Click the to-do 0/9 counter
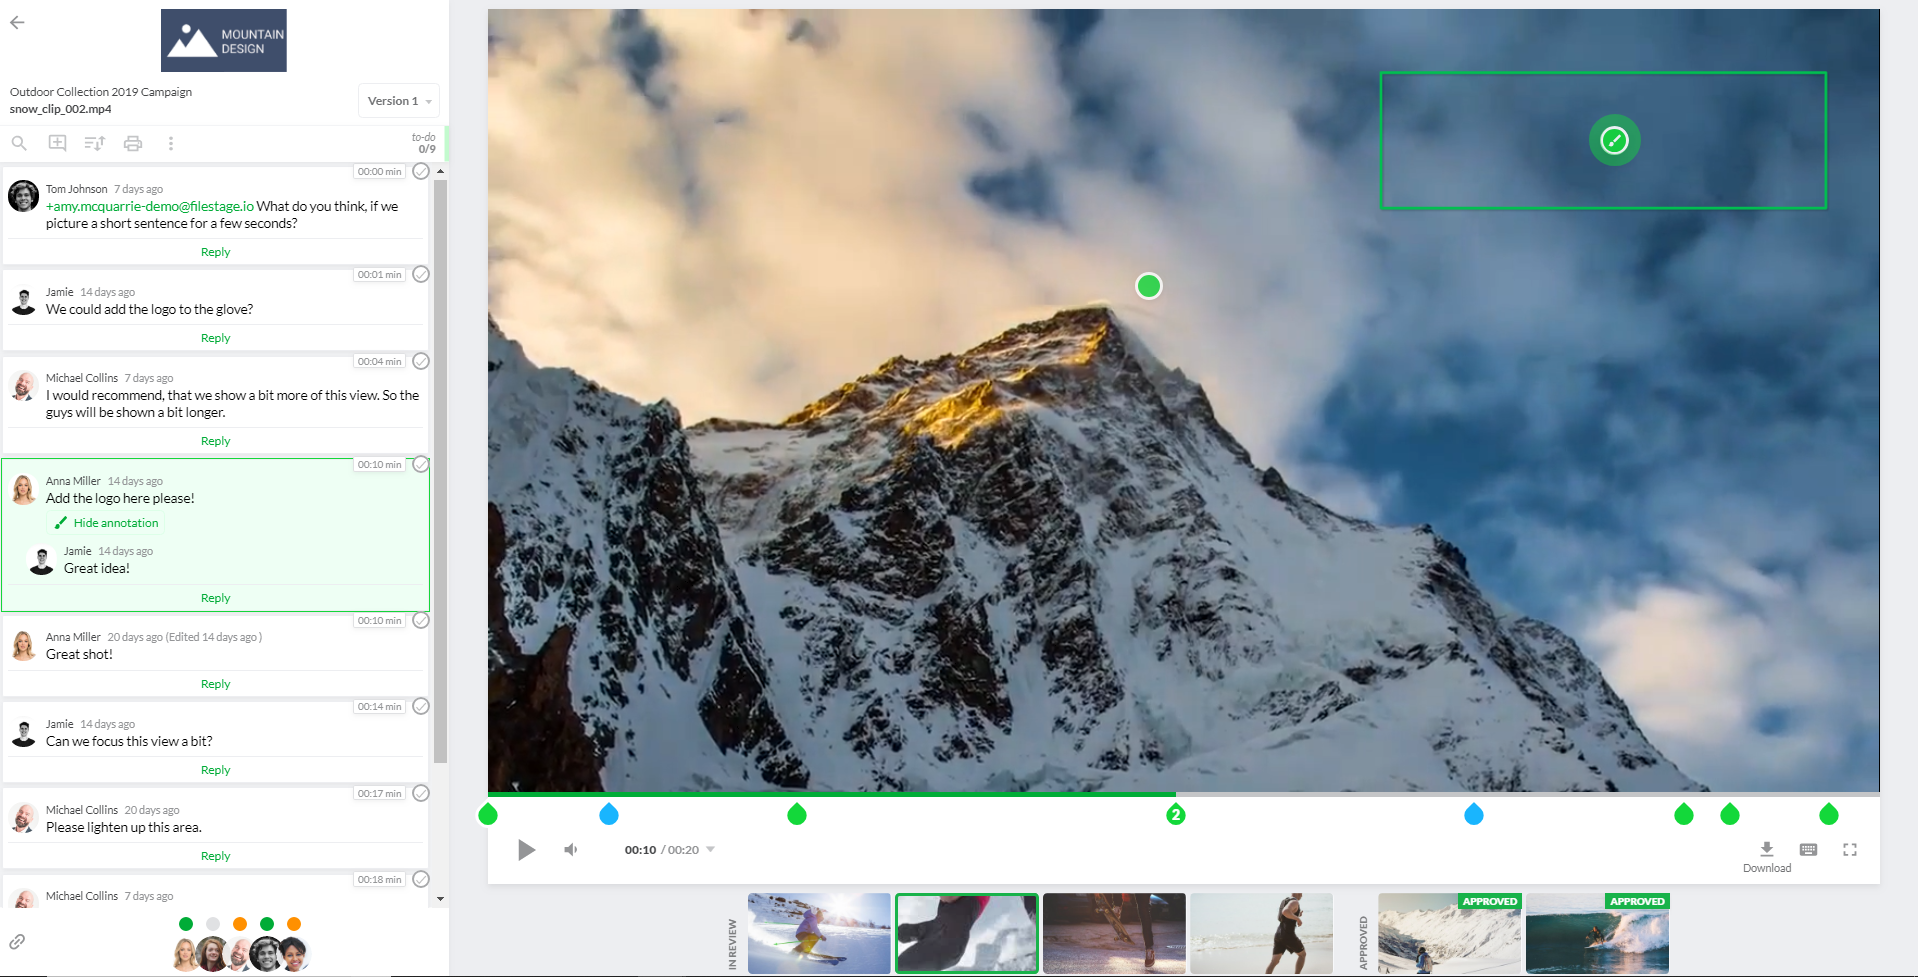Image resolution: width=1918 pixels, height=977 pixels. coord(424,143)
